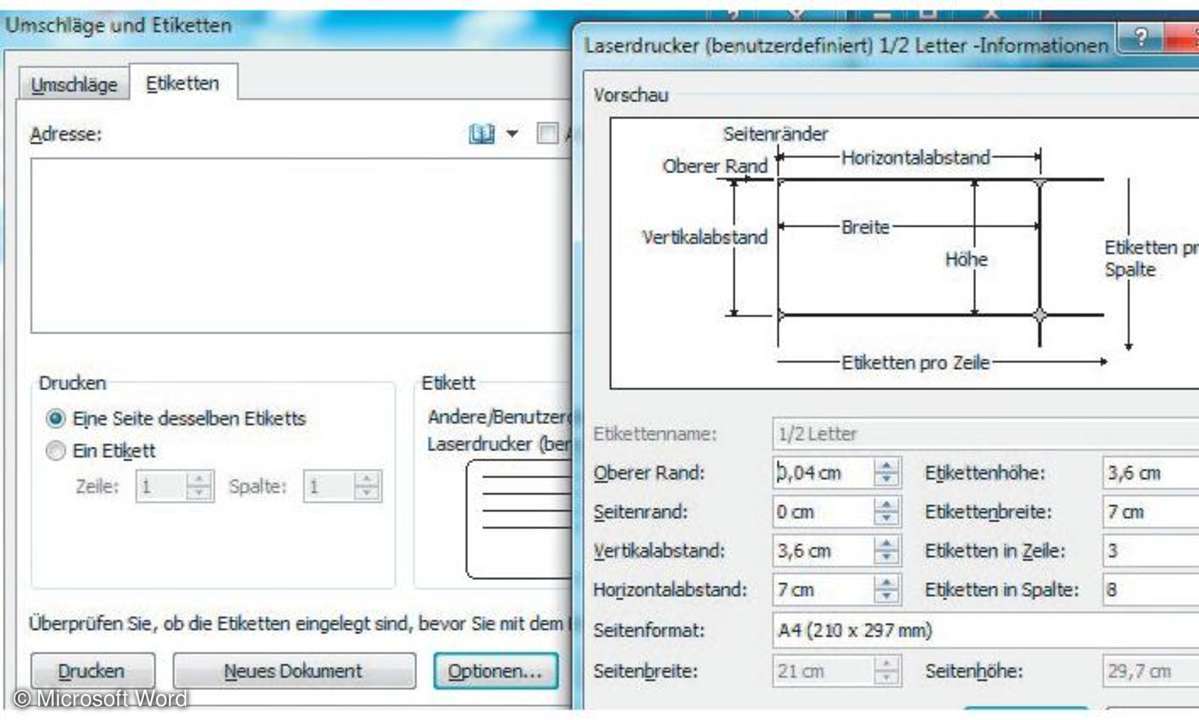The width and height of the screenshot is (1199, 720).
Task: Adjust the Zeile spinner arrows
Action: pyautogui.click(x=199, y=486)
